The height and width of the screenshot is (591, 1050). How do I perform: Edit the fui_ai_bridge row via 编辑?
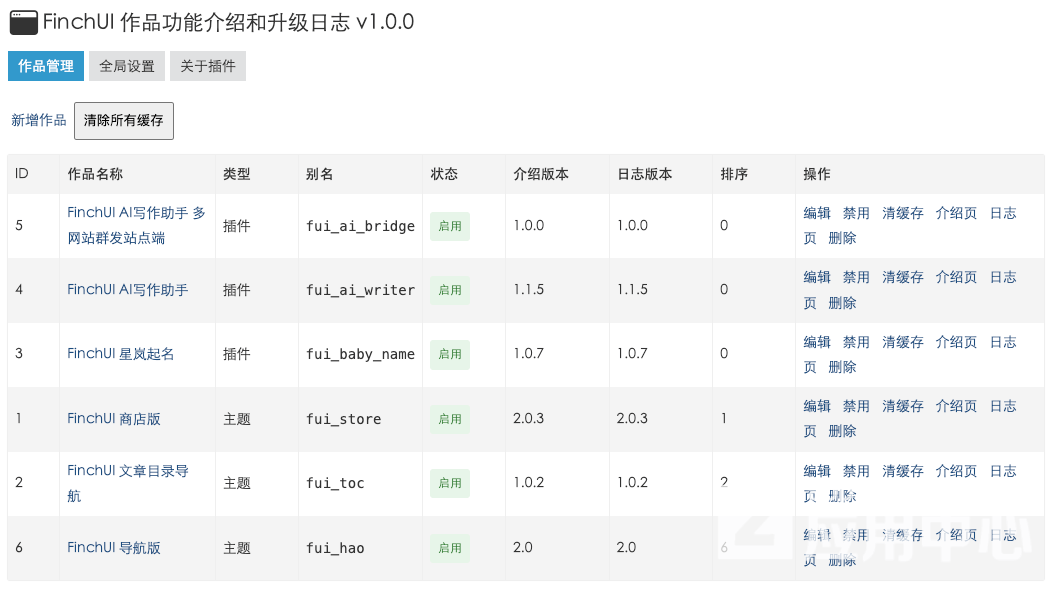tap(817, 213)
